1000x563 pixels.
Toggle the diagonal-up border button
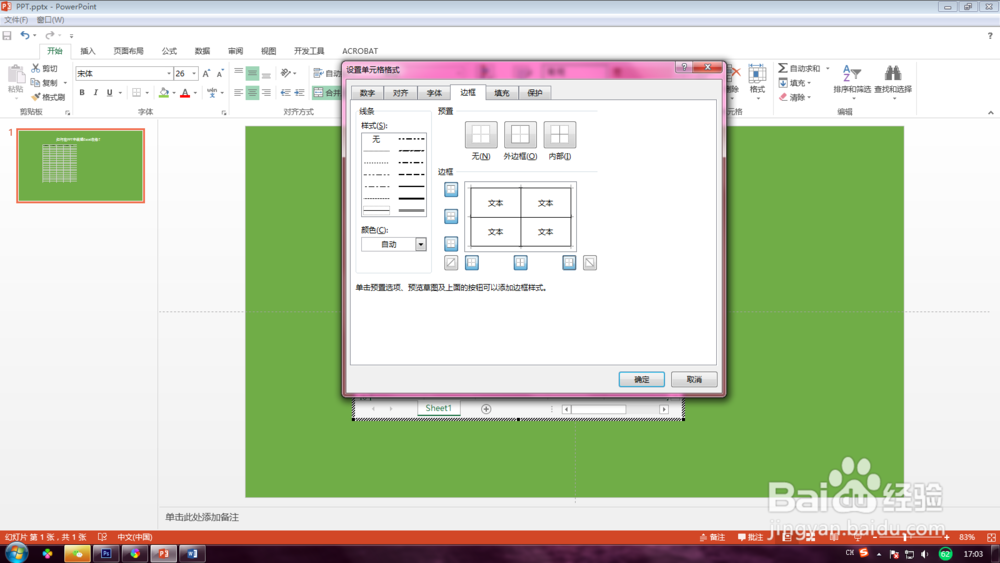(x=451, y=263)
